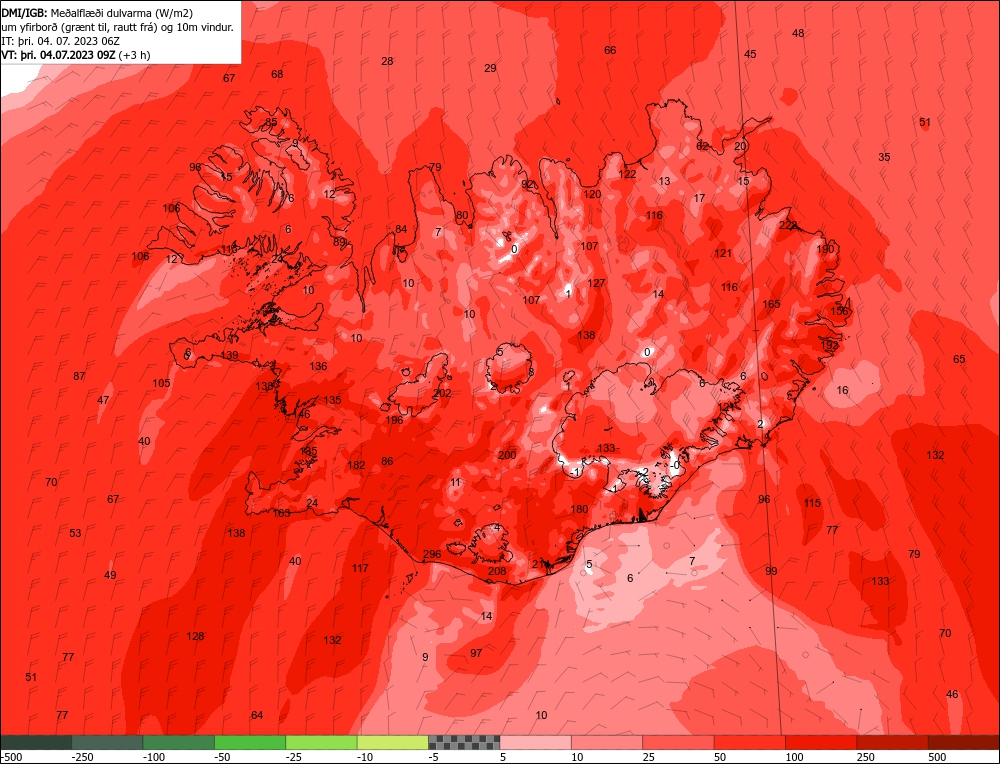
Task: Click the value "92" on the map
Action: coord(527,184)
